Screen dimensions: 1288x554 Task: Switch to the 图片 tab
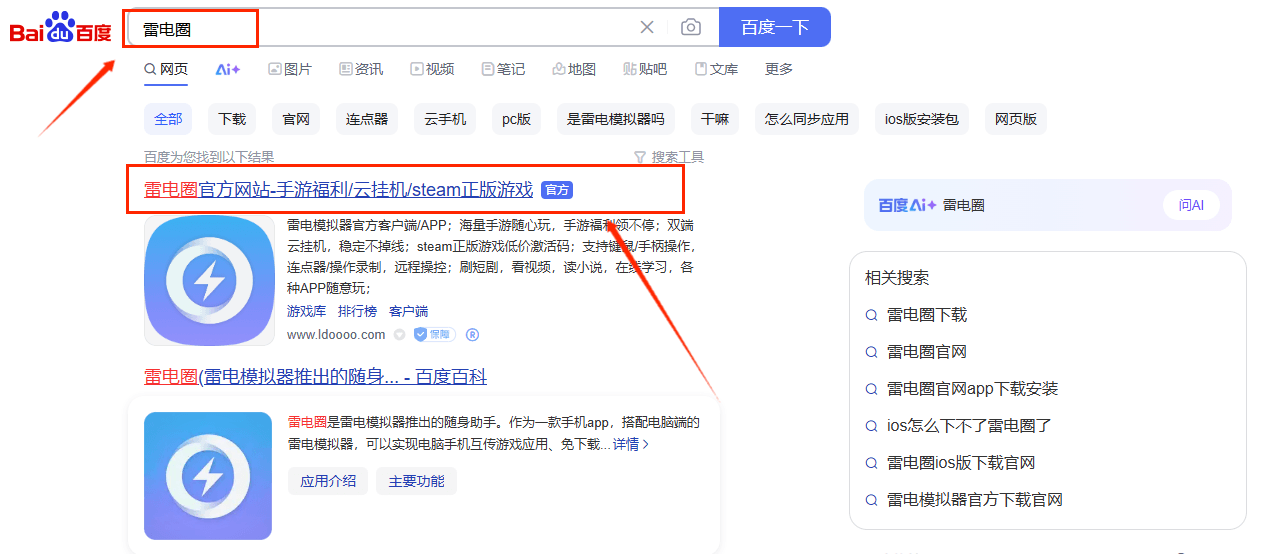point(290,69)
